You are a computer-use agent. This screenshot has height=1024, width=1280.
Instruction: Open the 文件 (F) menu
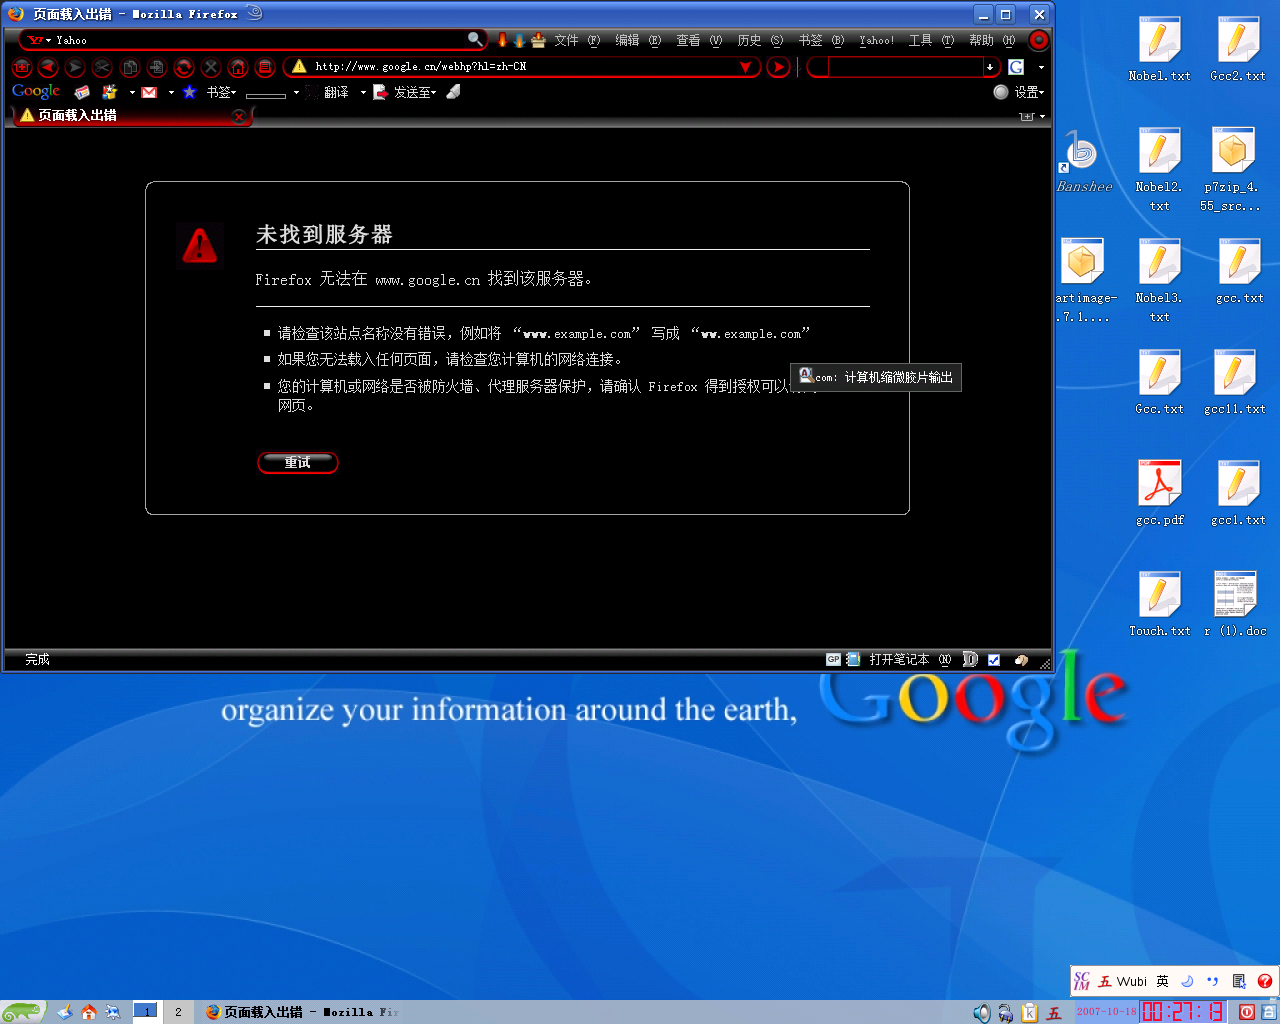577,40
